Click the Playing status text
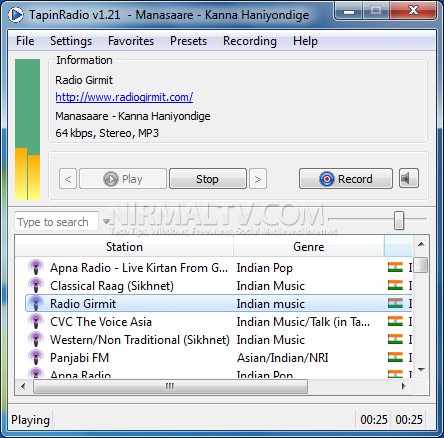This screenshot has height=438, width=444. [x=30, y=420]
